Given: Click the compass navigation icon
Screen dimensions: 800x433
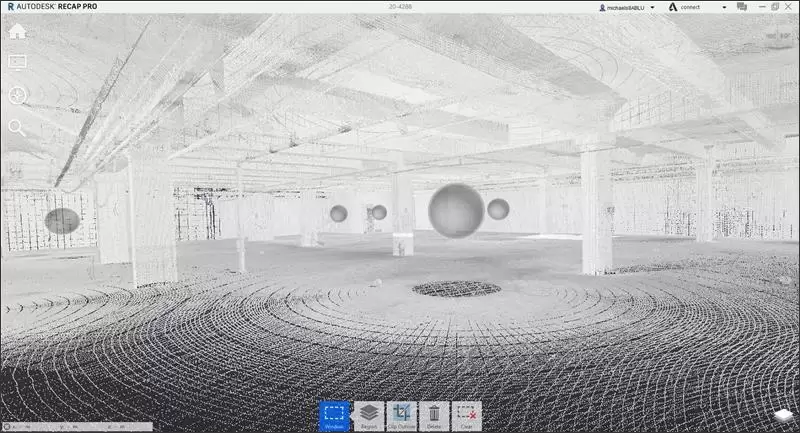Looking at the screenshot, I should [17, 95].
